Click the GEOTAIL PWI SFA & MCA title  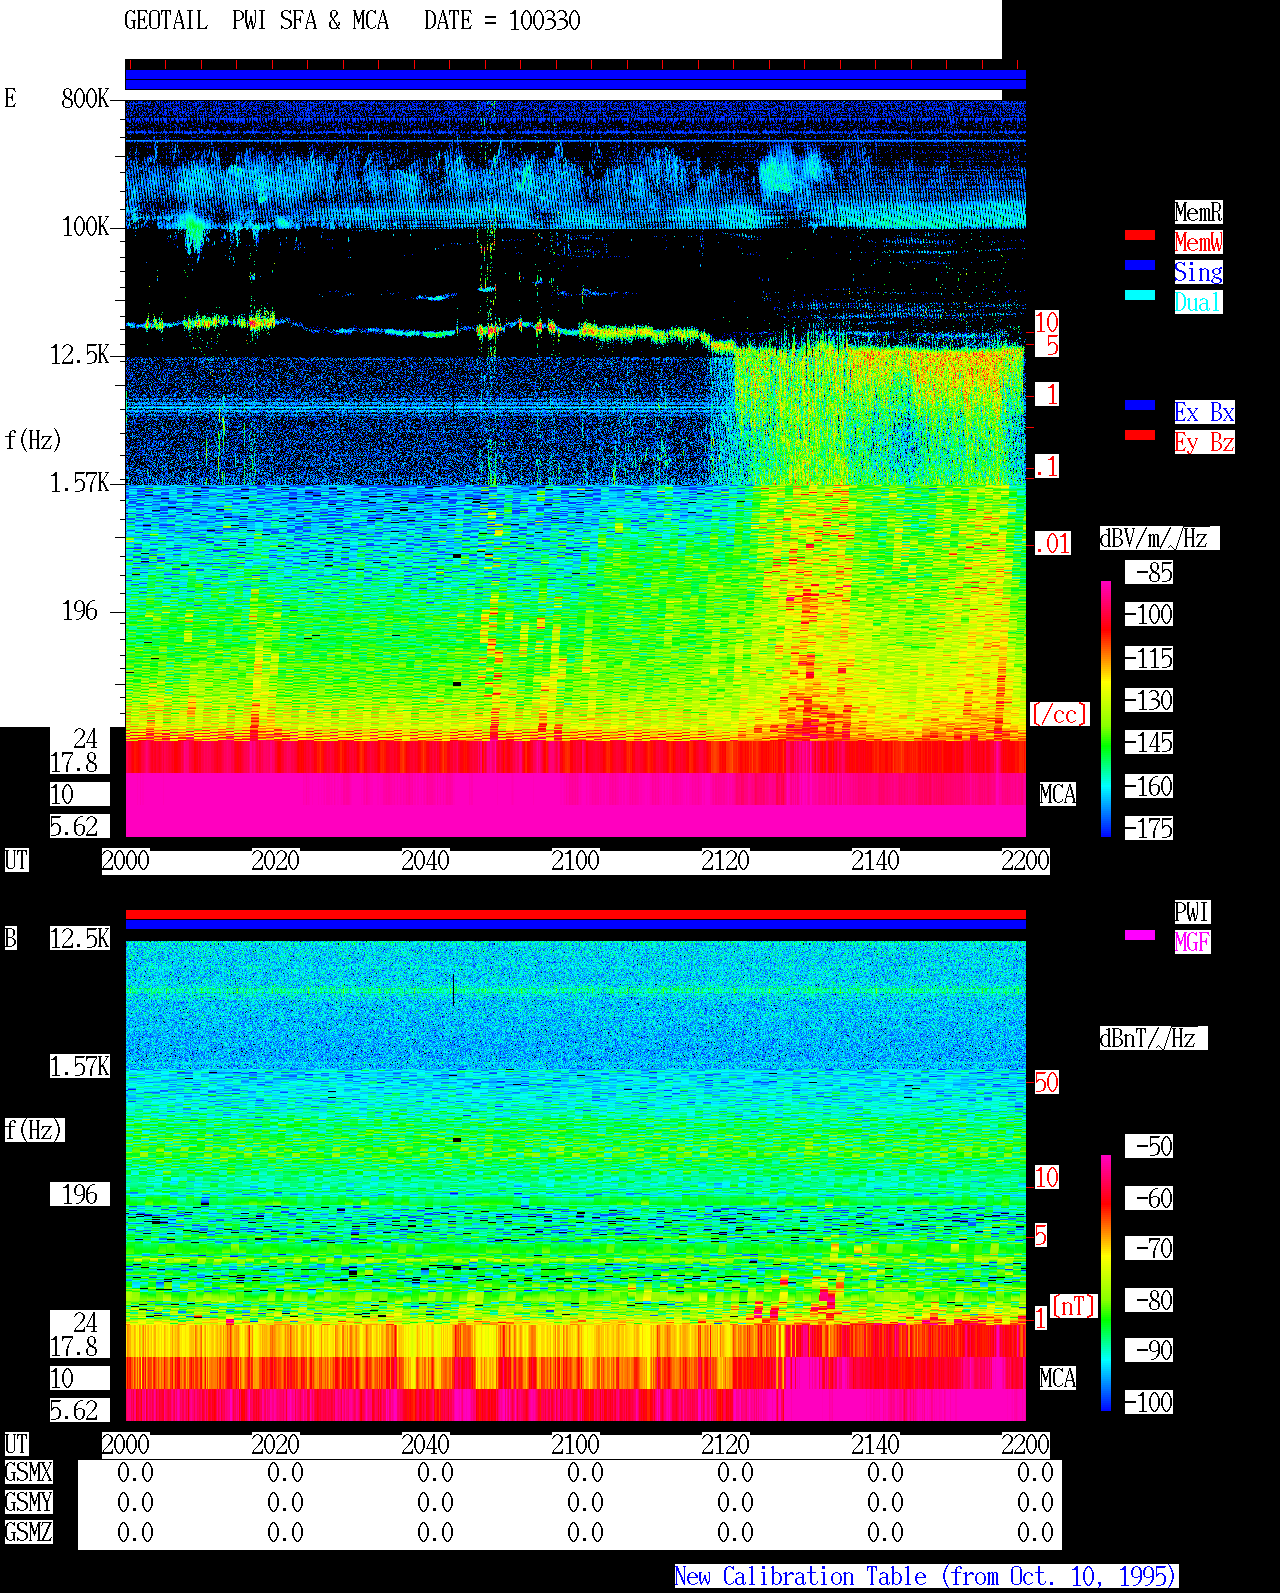[256, 21]
